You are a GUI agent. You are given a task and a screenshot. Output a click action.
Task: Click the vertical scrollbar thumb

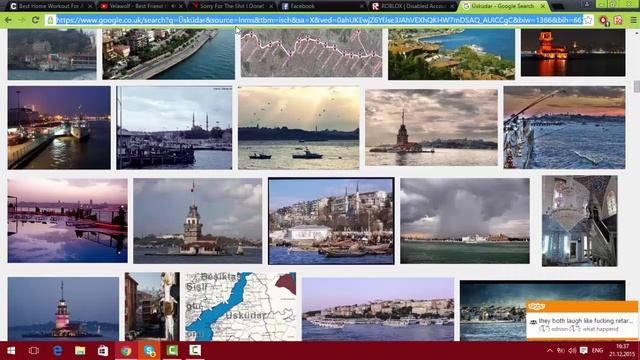point(636,87)
